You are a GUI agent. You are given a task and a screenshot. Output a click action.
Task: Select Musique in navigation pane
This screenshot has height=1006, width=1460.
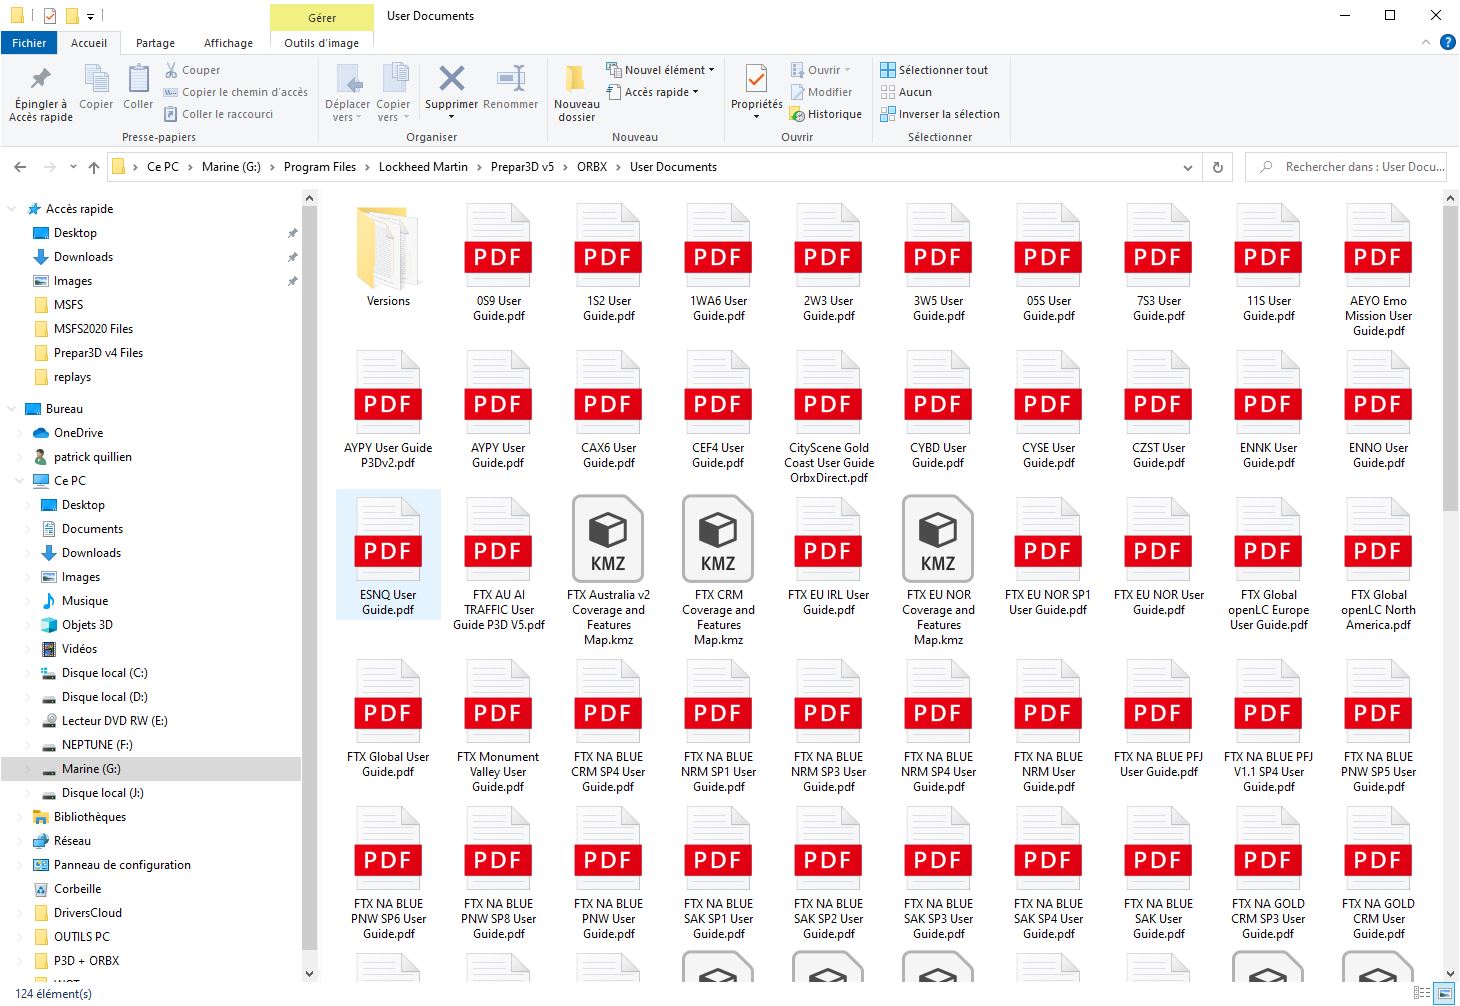pos(84,601)
